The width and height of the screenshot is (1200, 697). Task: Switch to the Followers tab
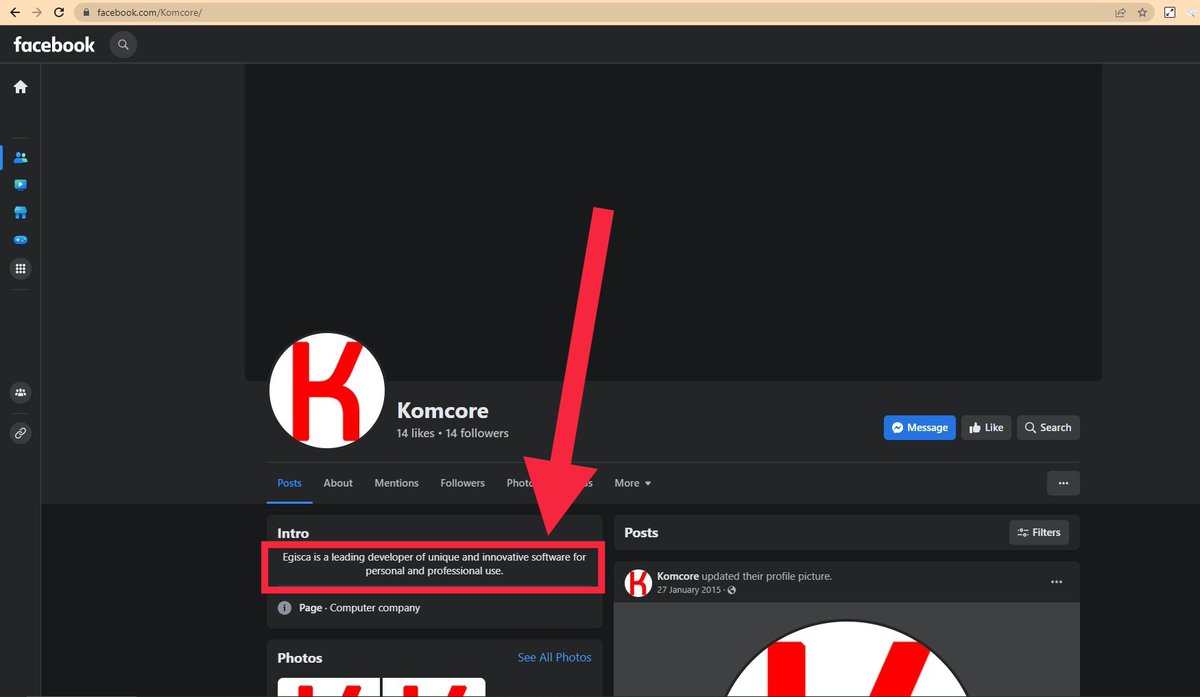tap(462, 483)
